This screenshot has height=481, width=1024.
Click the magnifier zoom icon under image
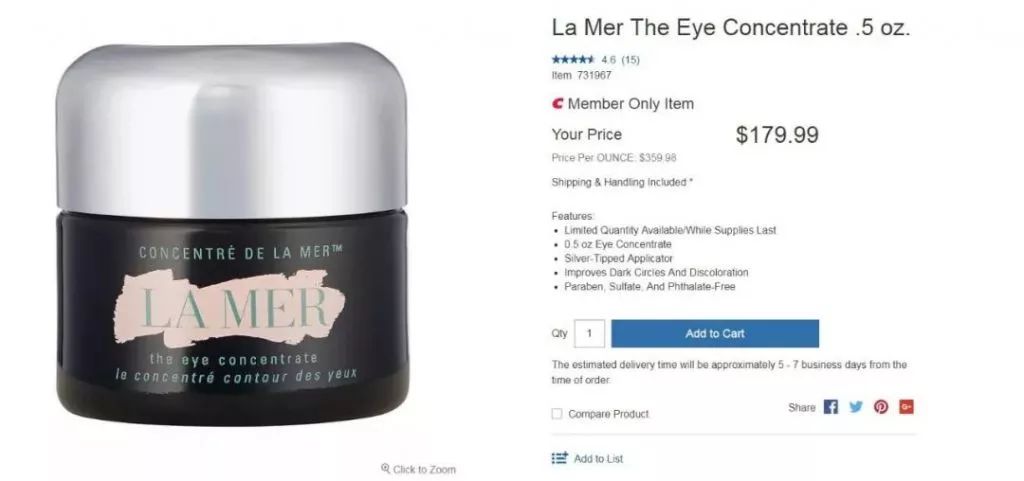(x=385, y=469)
